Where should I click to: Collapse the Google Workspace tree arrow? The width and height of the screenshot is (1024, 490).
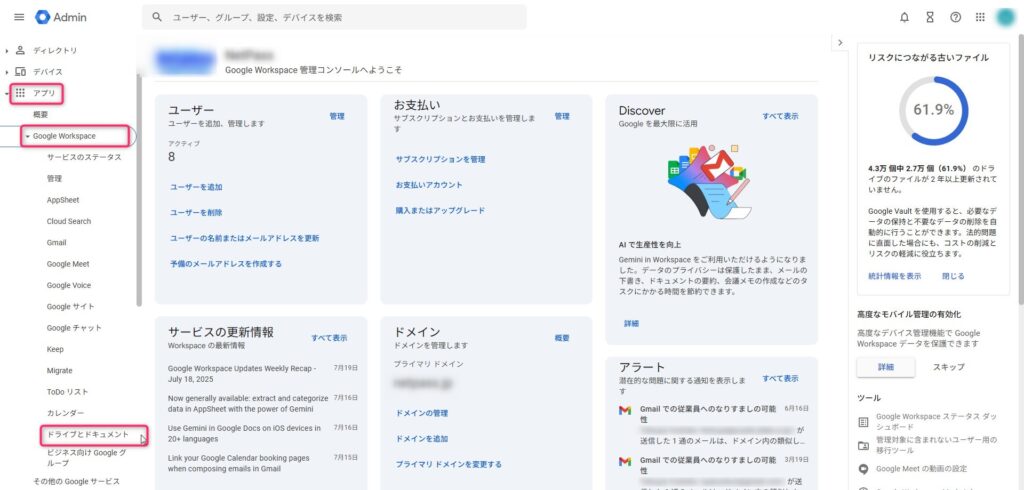click(x=27, y=137)
